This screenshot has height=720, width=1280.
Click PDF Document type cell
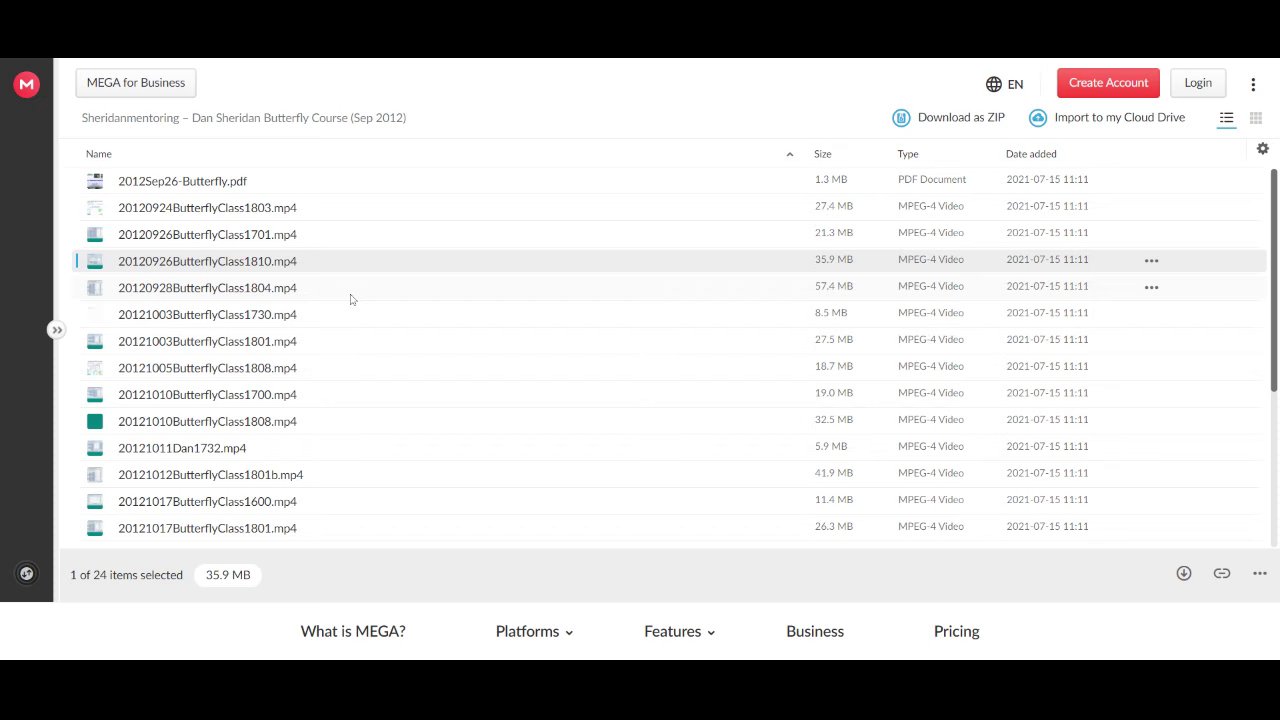click(932, 180)
